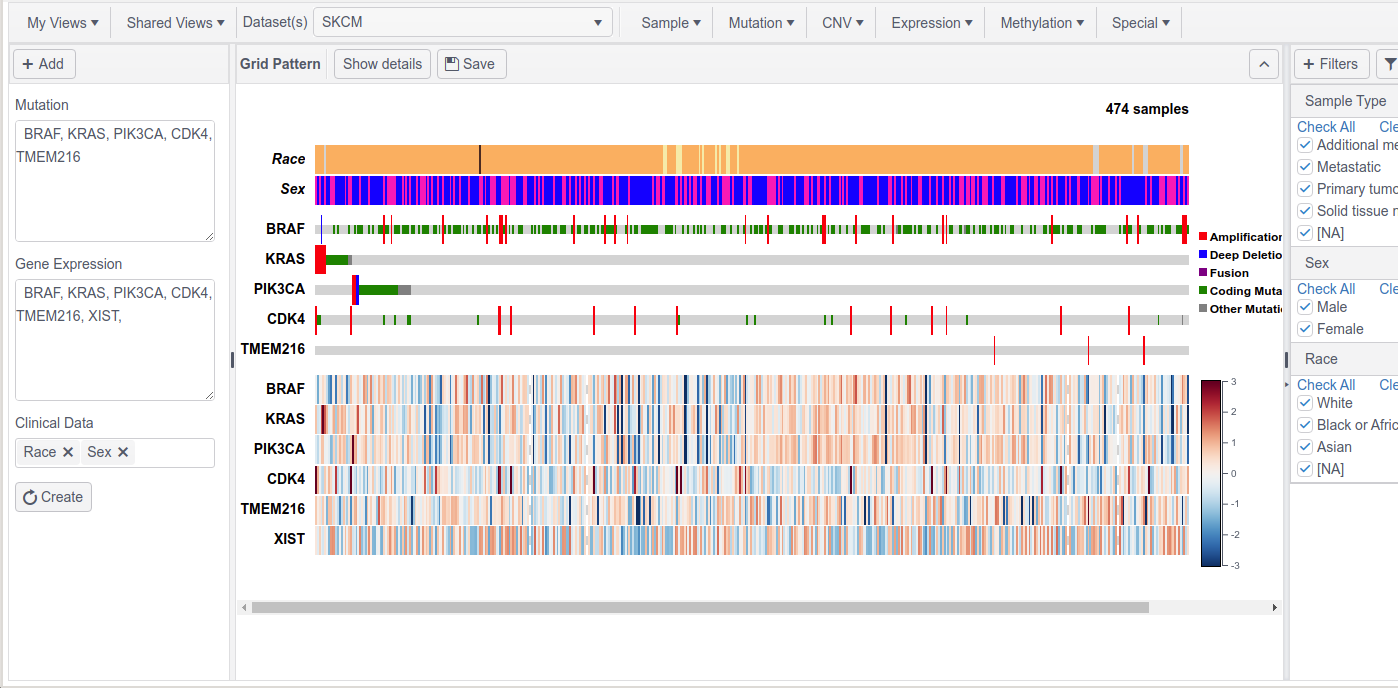The image size is (1398, 688).
Task: Remove the Sex clinical data tag
Action: pyautogui.click(x=123, y=452)
